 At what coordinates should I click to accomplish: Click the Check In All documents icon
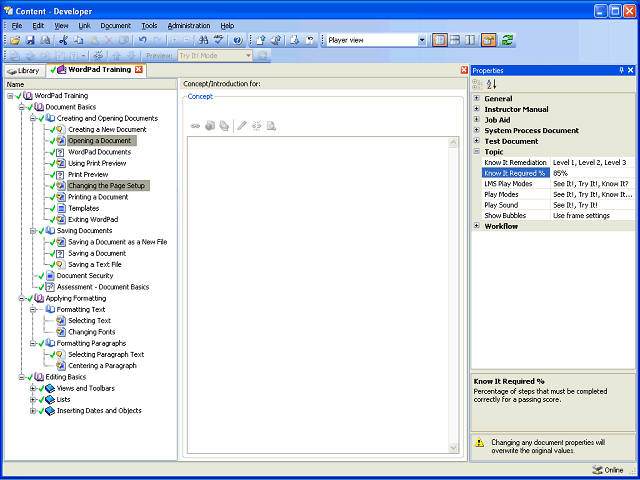pos(276,40)
